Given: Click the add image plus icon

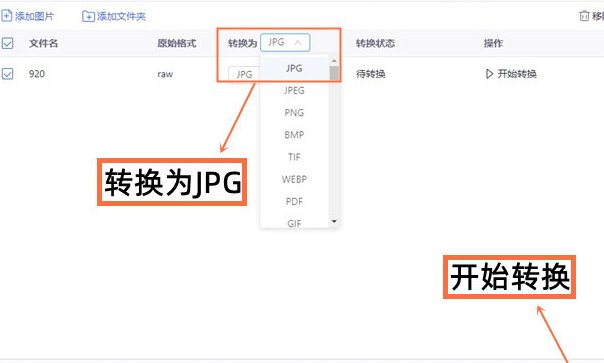Looking at the screenshot, I should (7, 16).
